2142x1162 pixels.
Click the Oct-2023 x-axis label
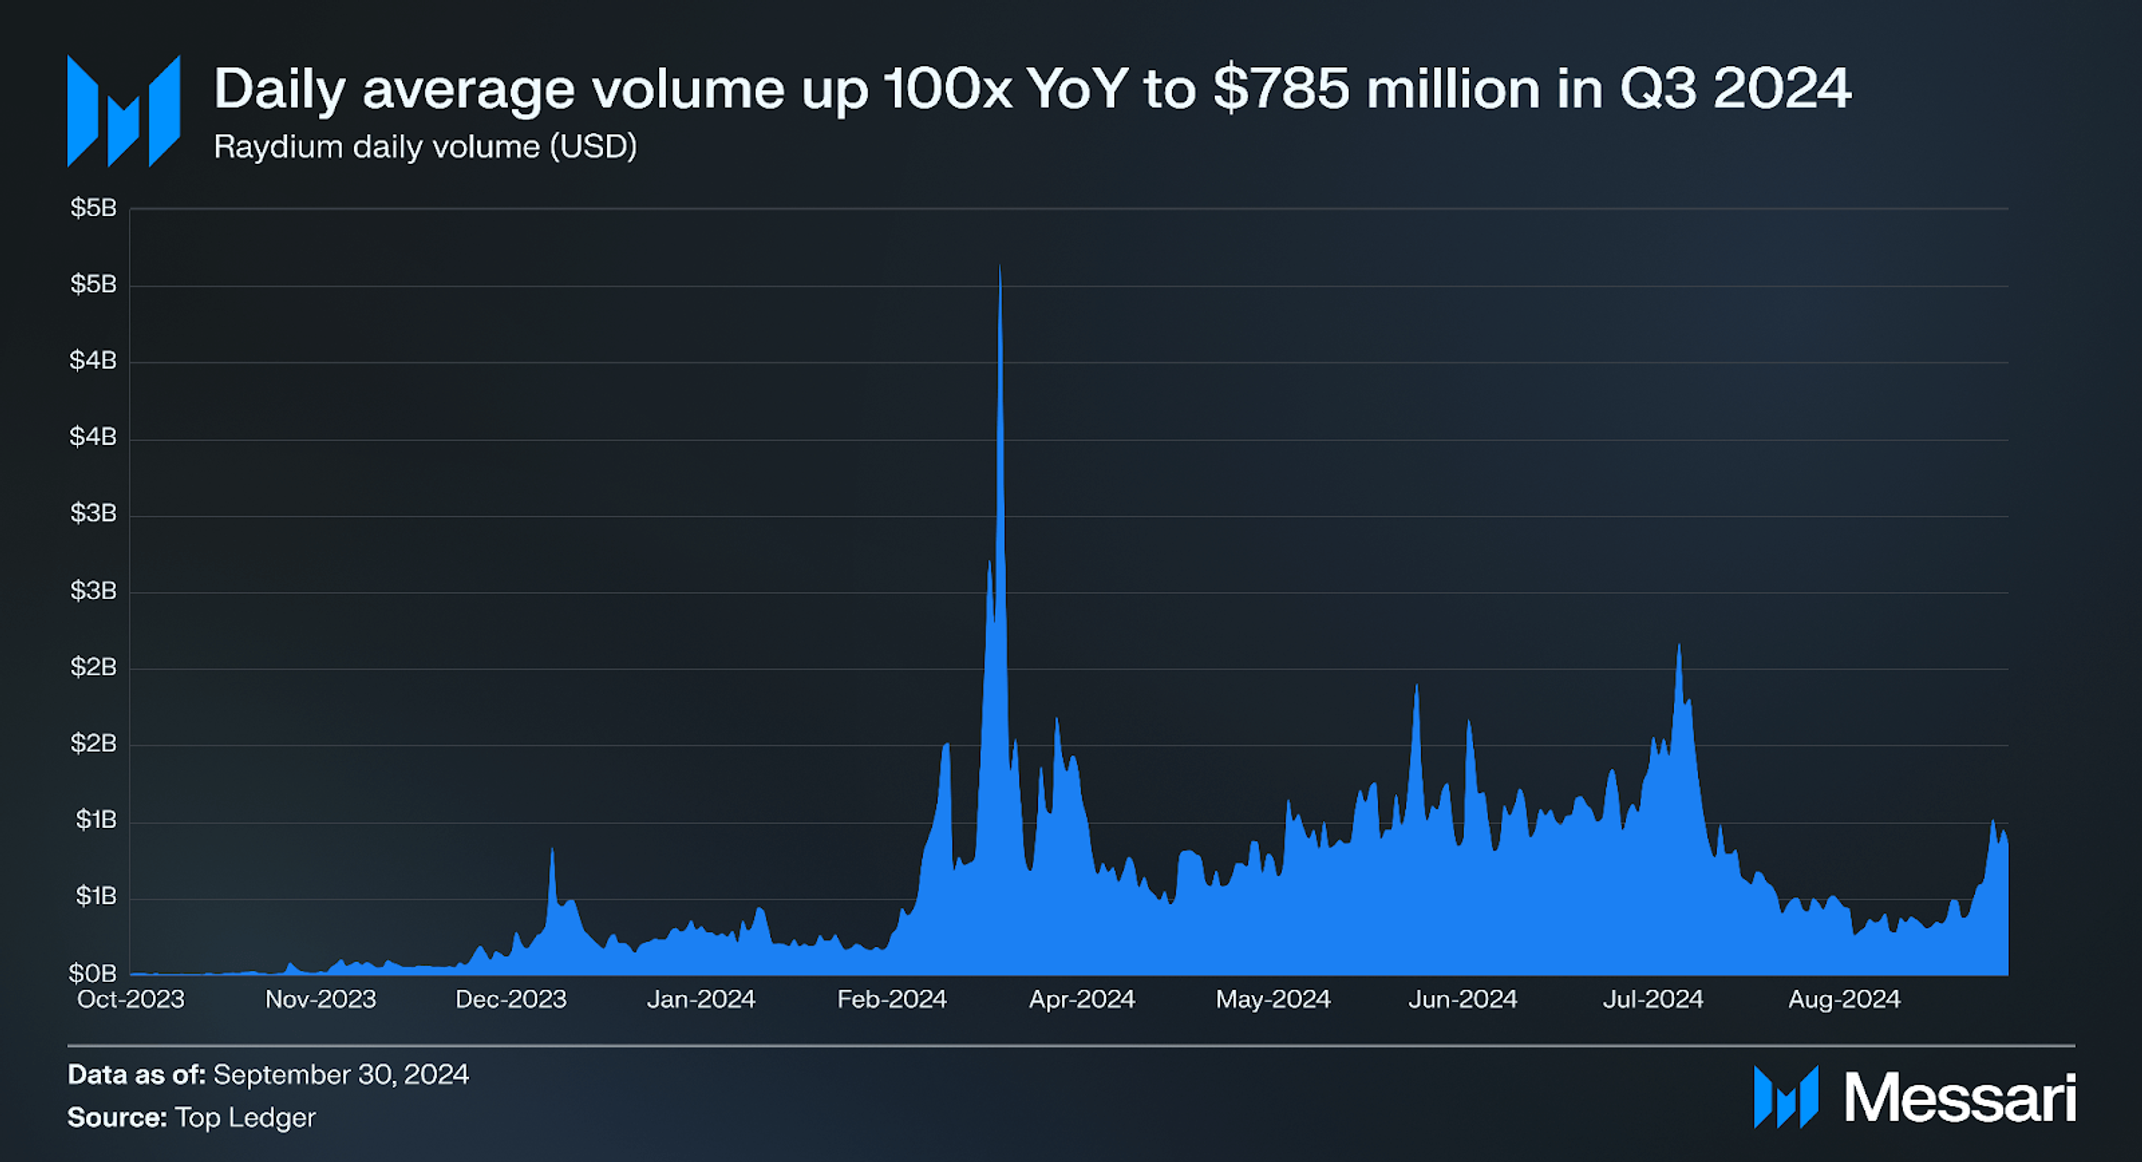coord(131,999)
